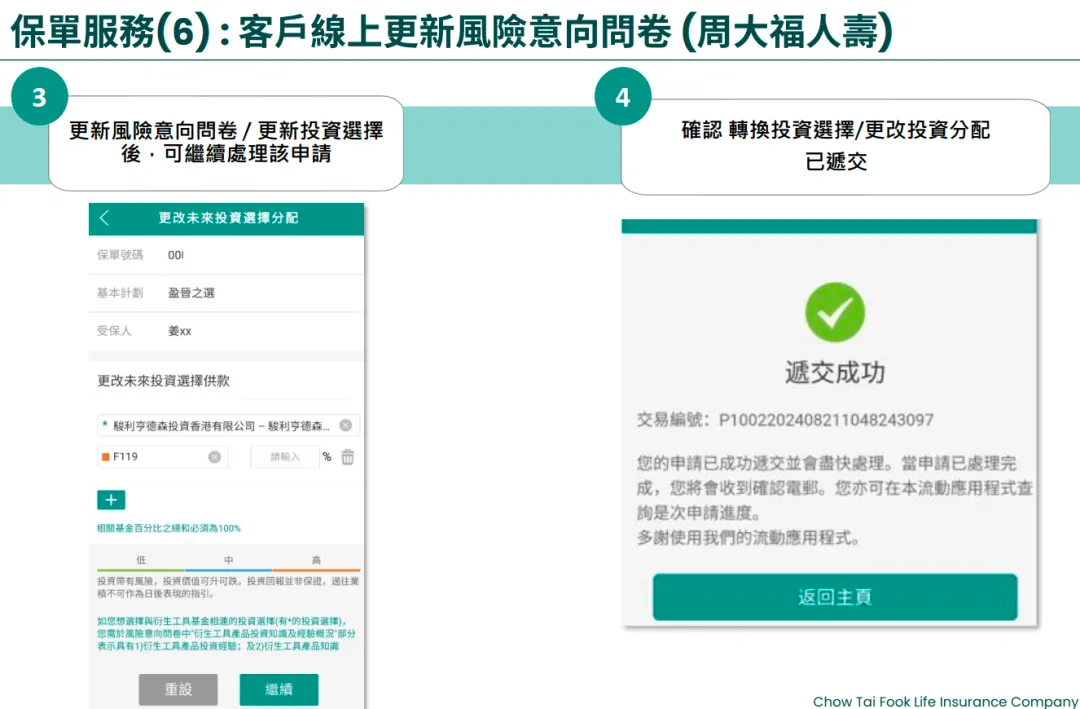Click the 繼續 continue button

279,689
